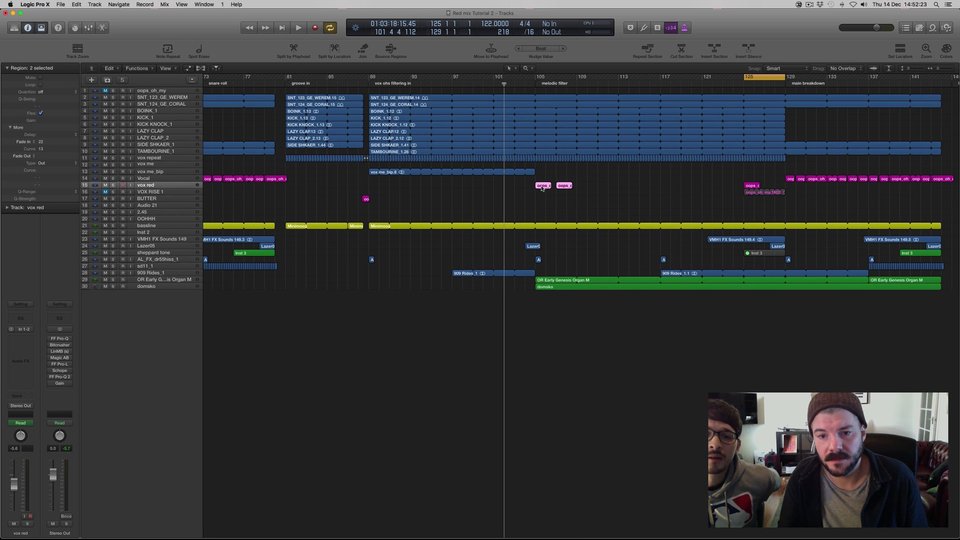Click the Play transport button

tap(298, 28)
